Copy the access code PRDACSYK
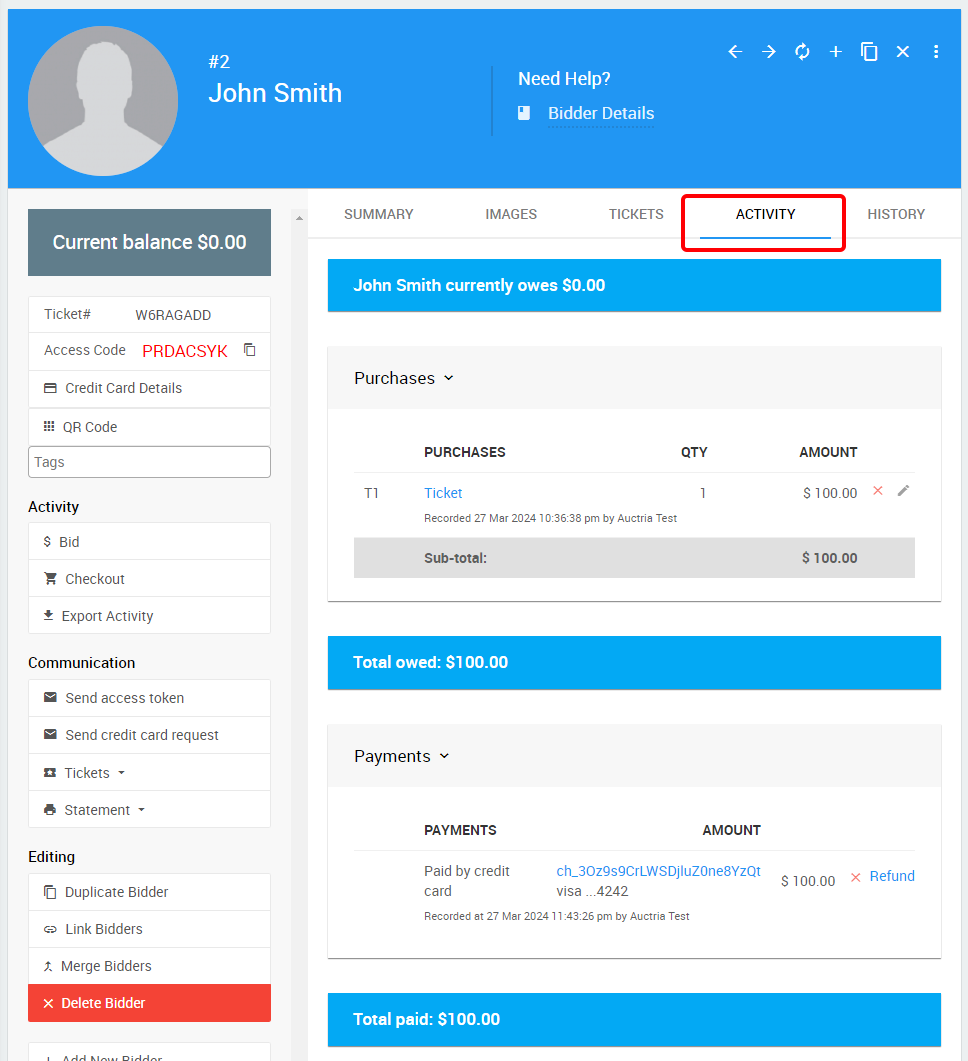The width and height of the screenshot is (968, 1061). [250, 350]
